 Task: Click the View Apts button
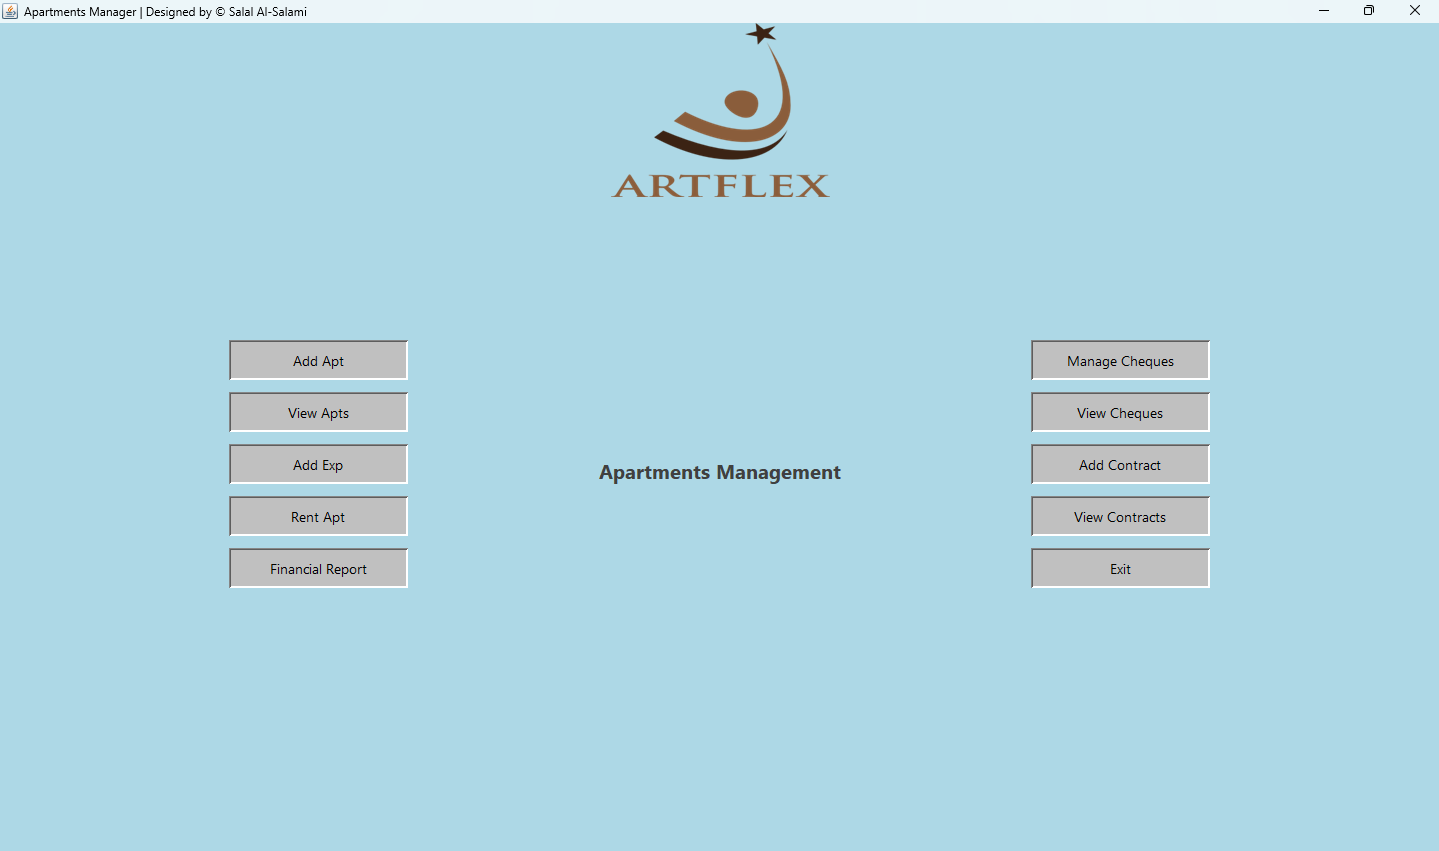[x=317, y=412]
